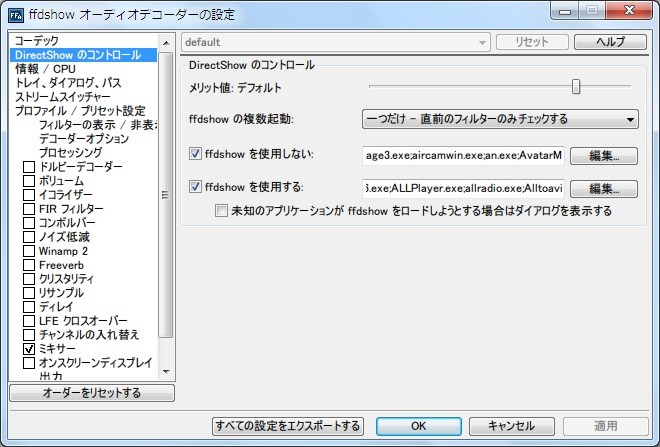Click 編集 button for 使用しない list
Viewport: 660px width, 447px height.
tap(604, 156)
